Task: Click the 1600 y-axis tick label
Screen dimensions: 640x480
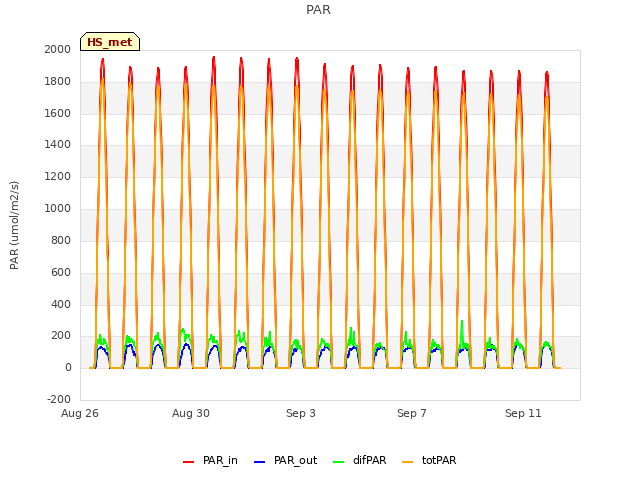Action: (58, 113)
